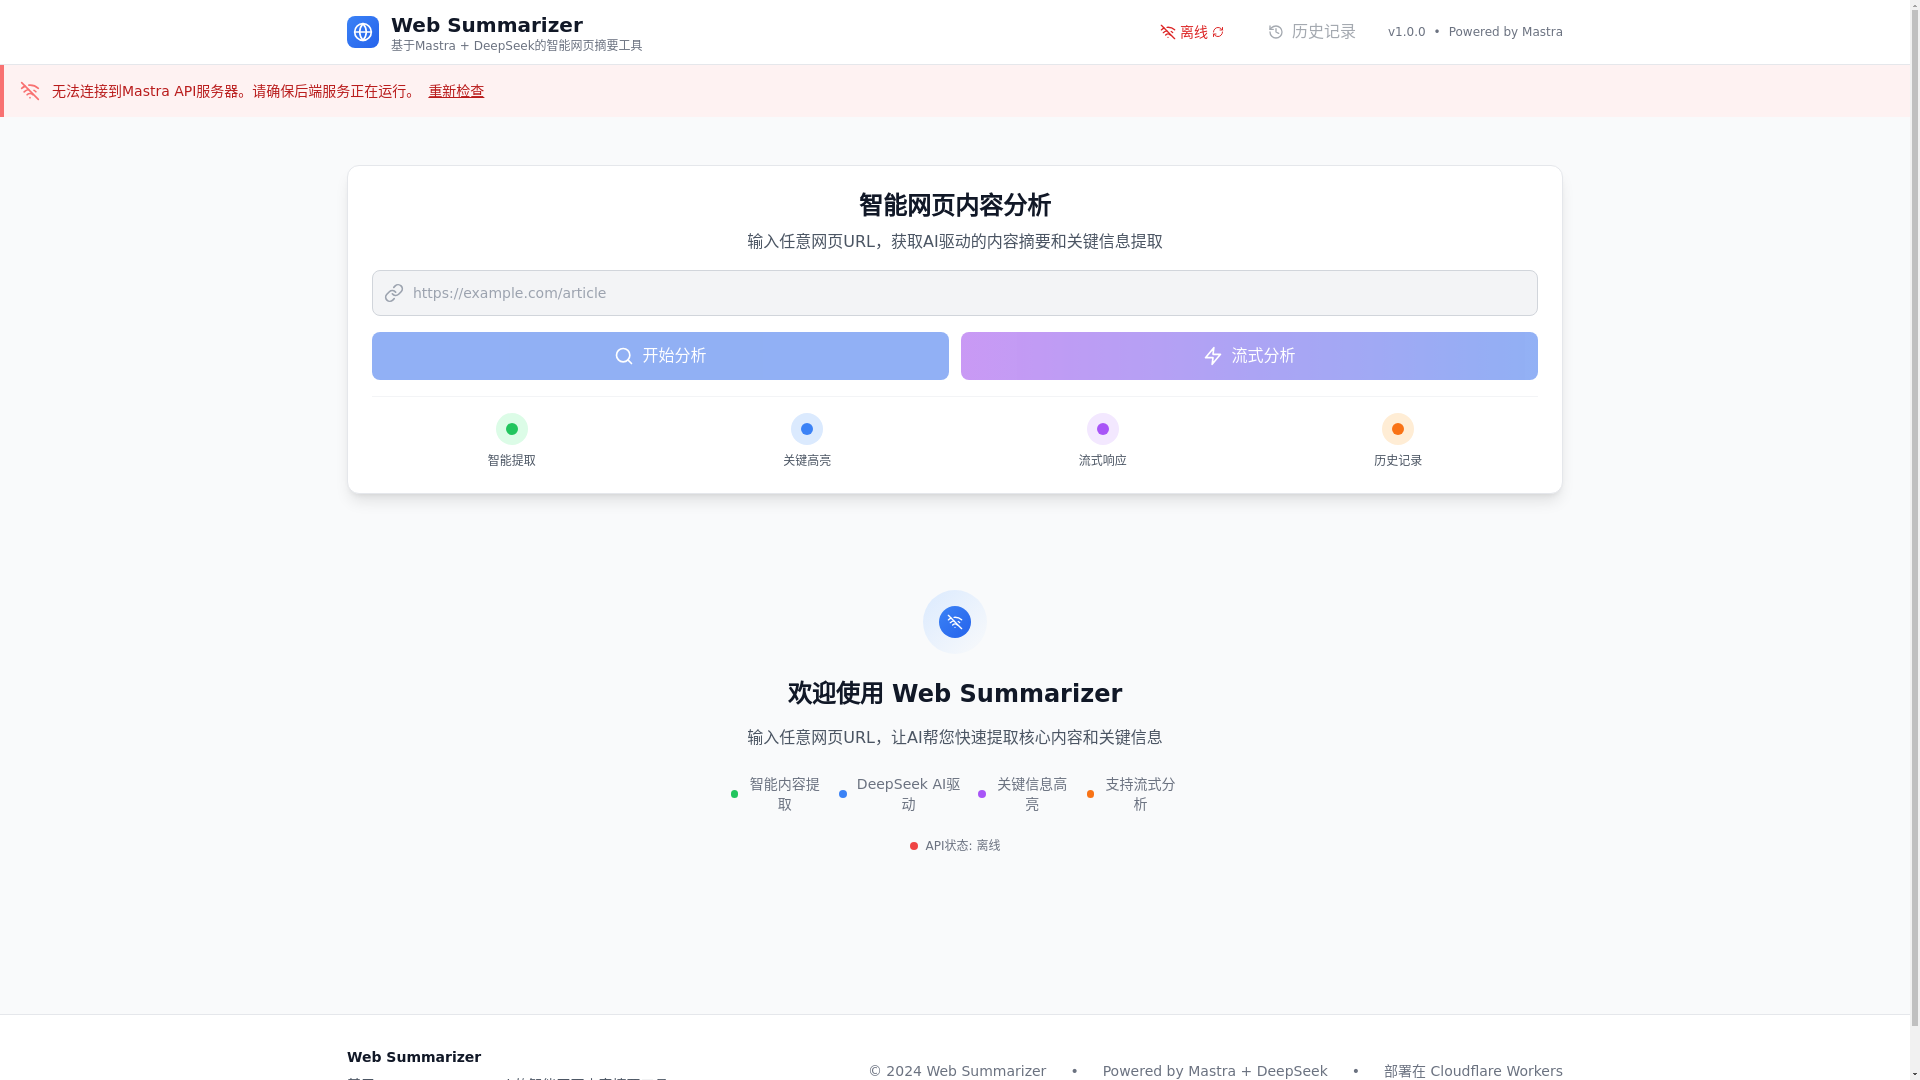Click the Web Summarizer globe logo
This screenshot has width=1920, height=1080.
click(x=362, y=32)
